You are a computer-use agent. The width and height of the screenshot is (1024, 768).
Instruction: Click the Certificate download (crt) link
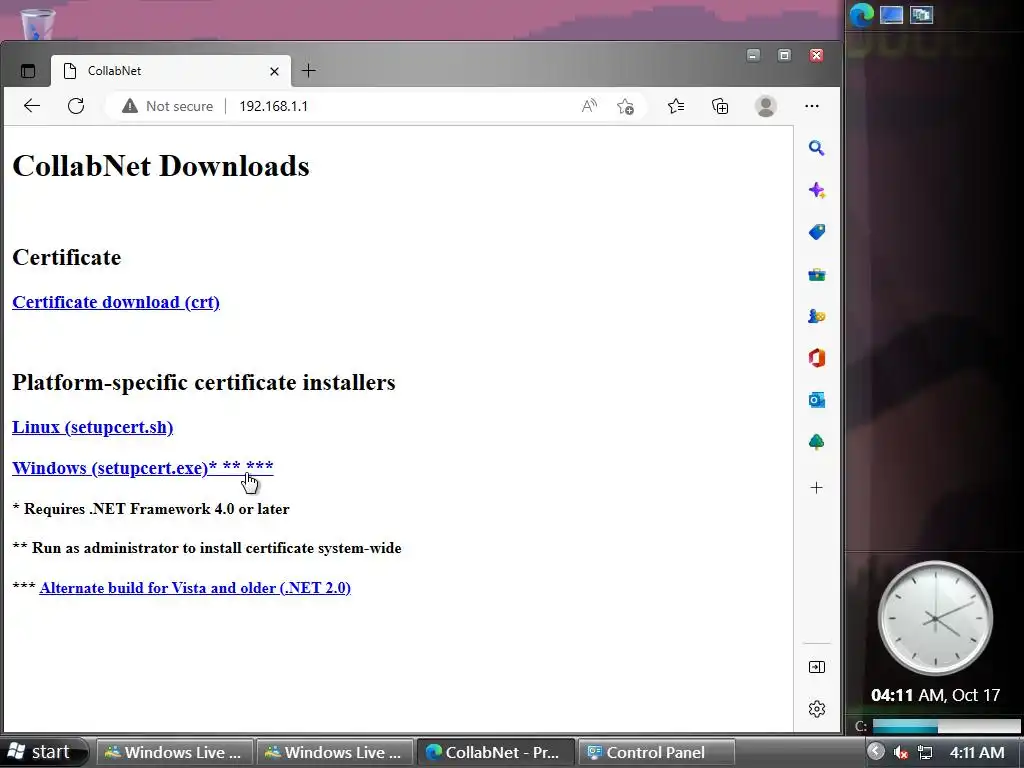(116, 302)
